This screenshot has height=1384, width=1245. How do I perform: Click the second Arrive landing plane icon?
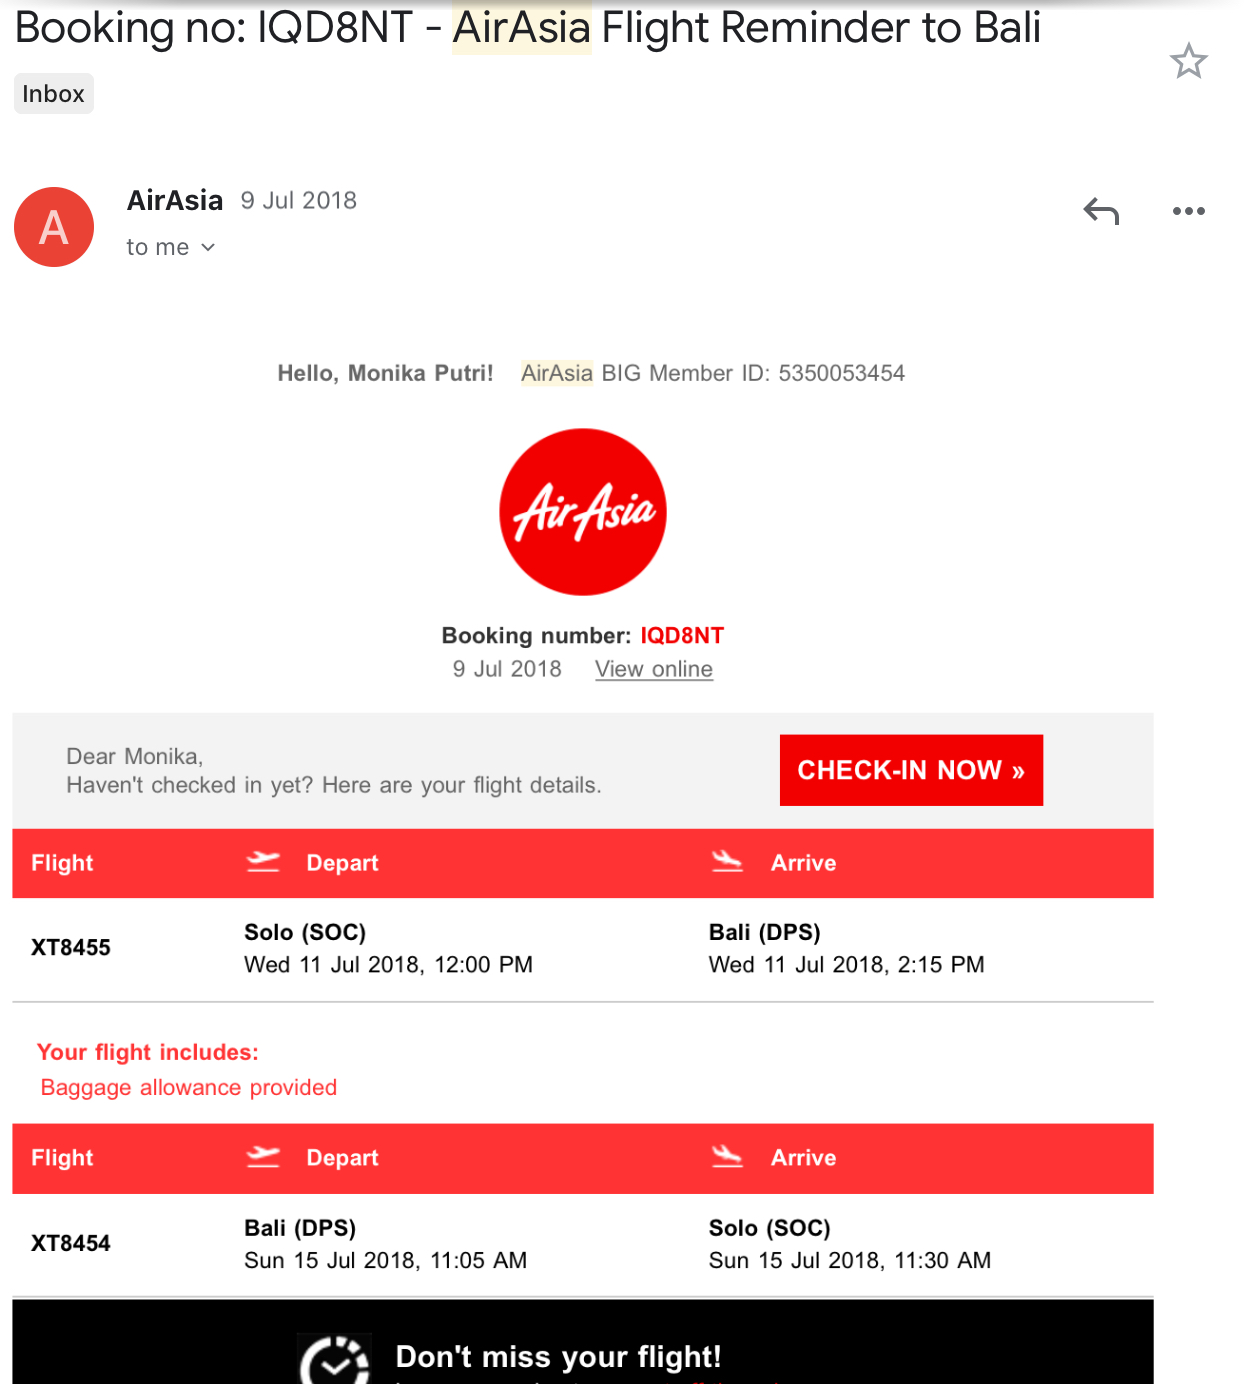pyautogui.click(x=727, y=1157)
